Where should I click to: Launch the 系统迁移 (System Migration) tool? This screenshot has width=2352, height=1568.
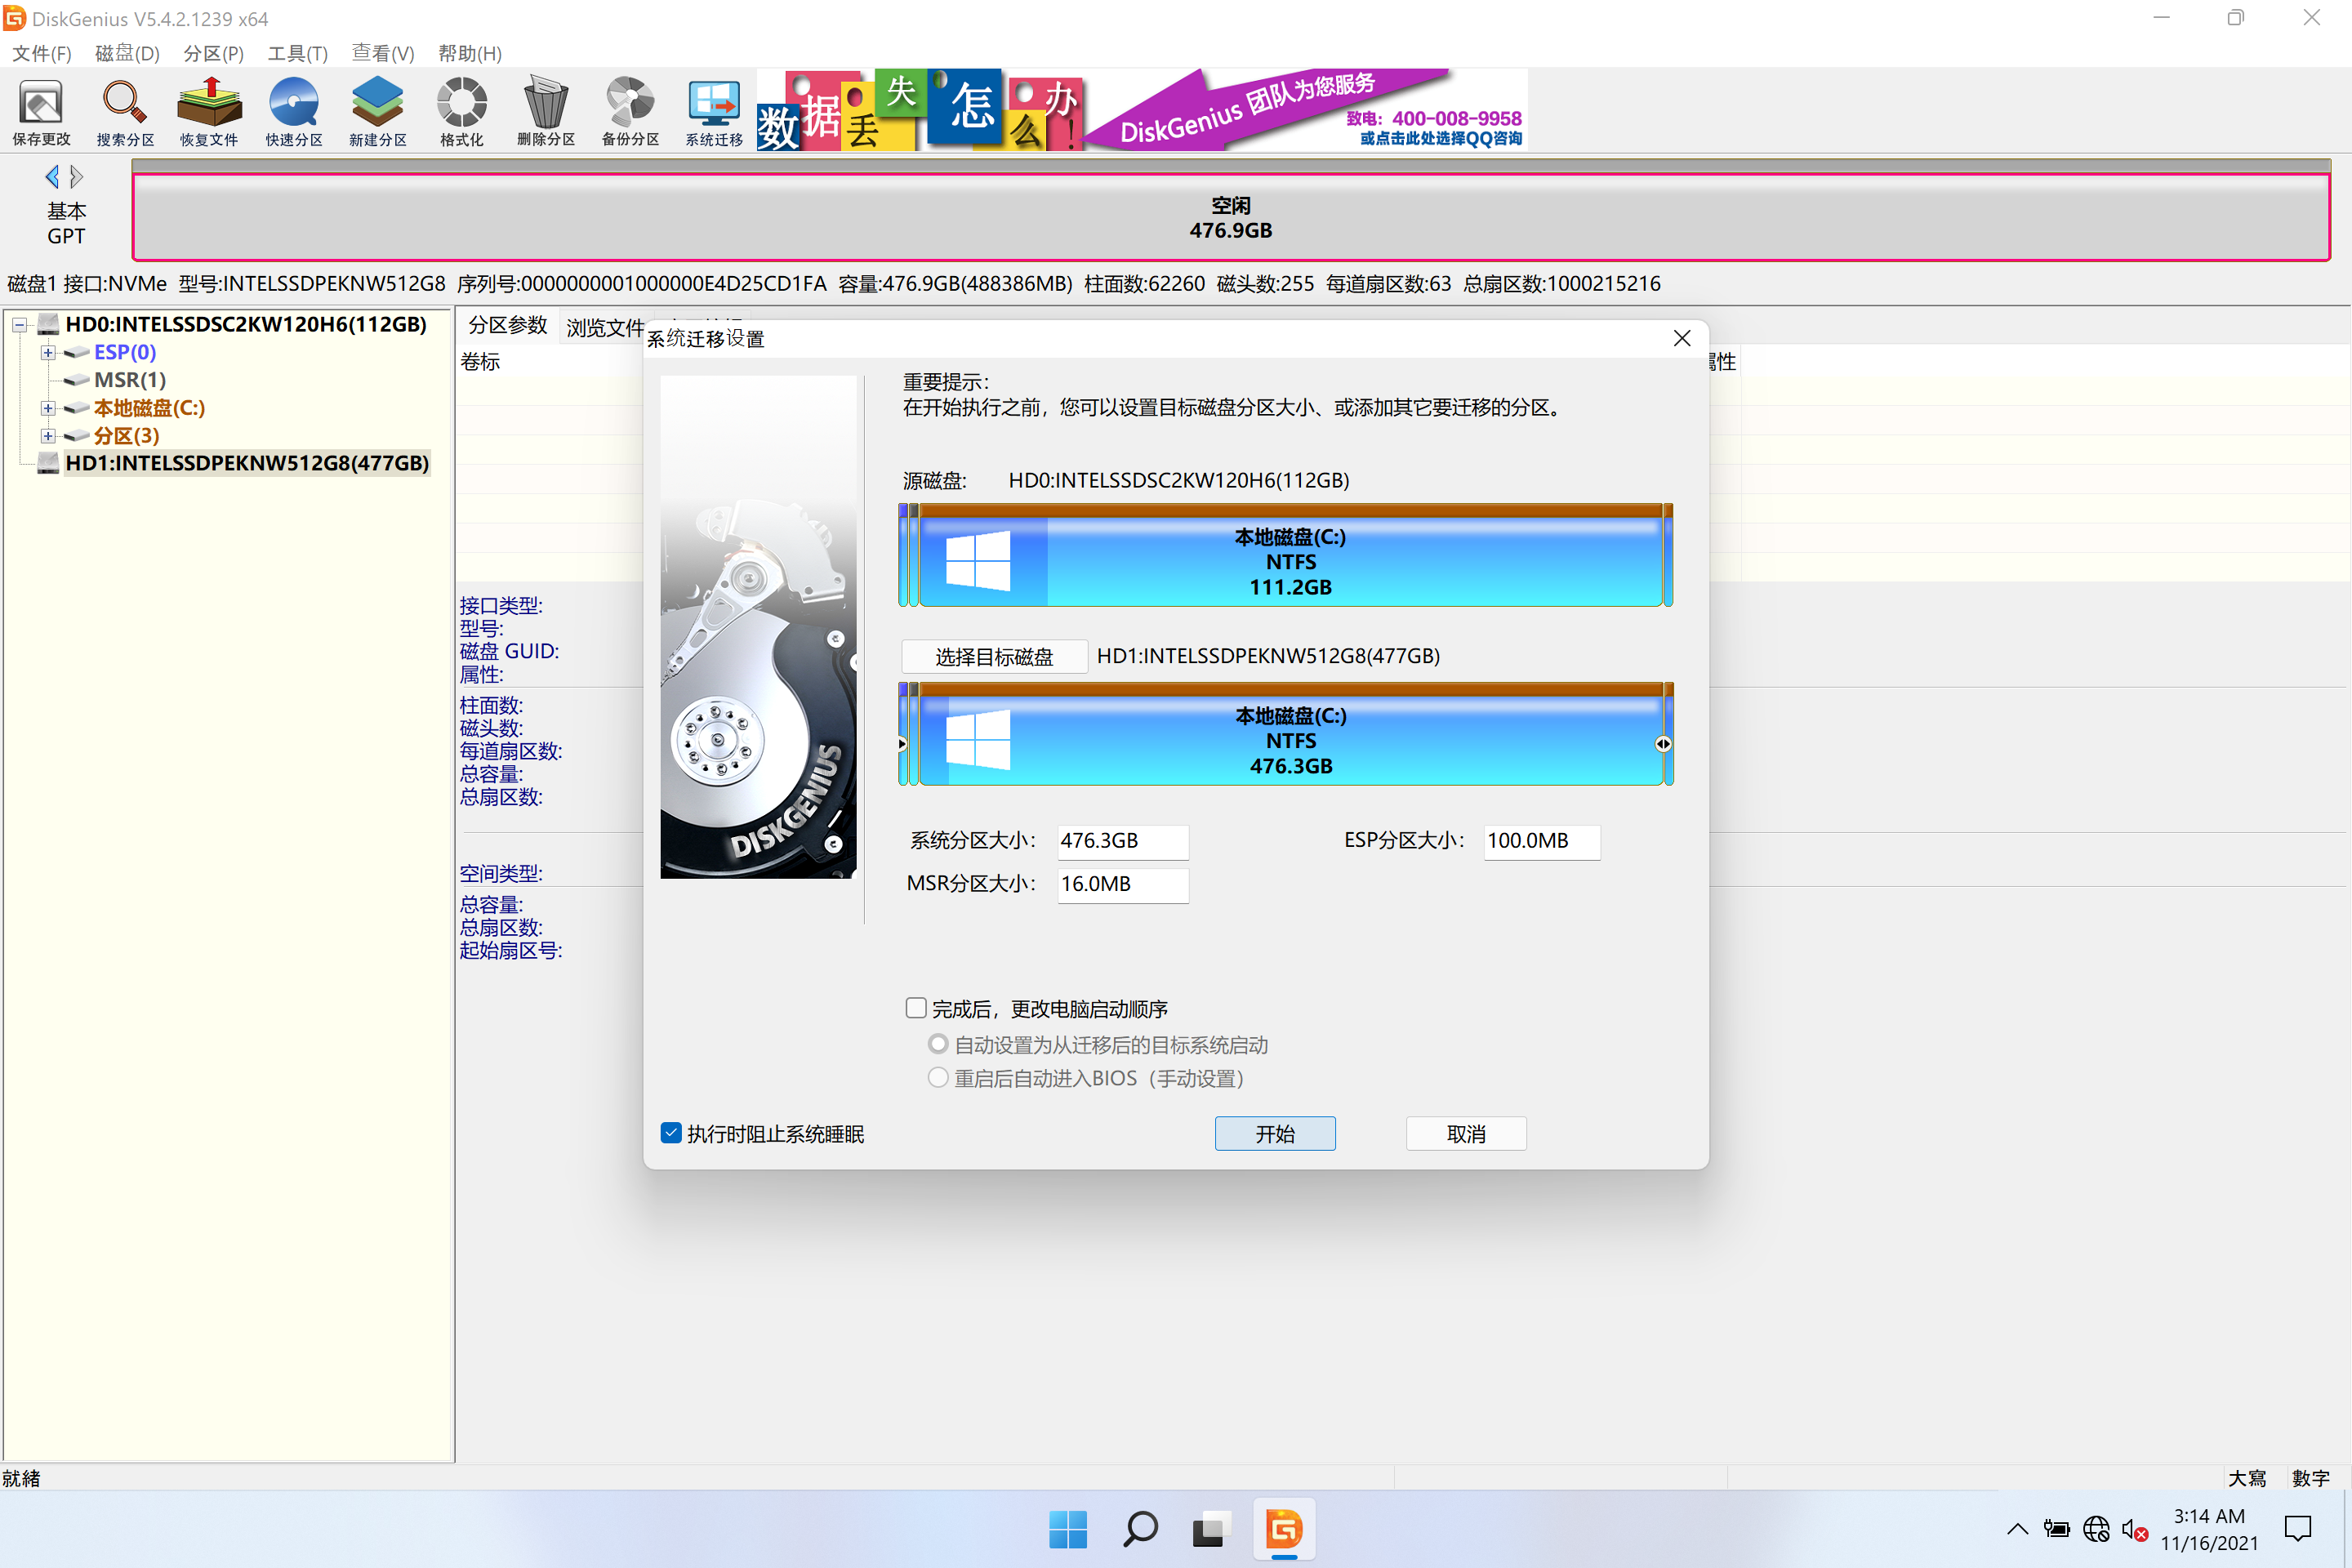click(x=714, y=111)
